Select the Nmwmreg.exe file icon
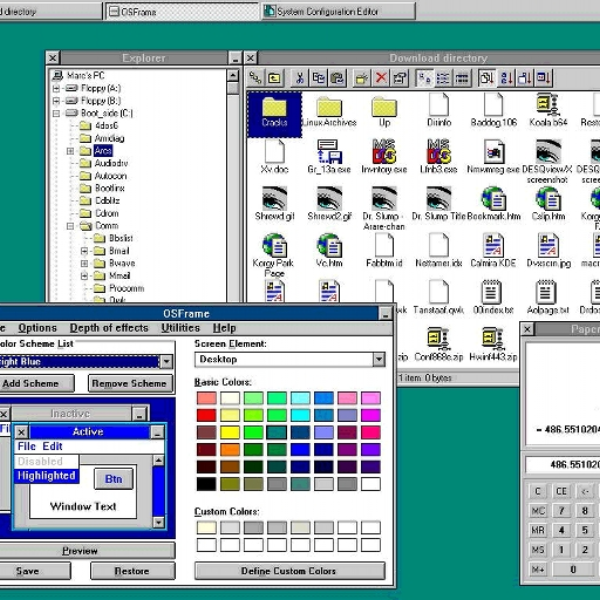The height and width of the screenshot is (600, 600). pyautogui.click(x=493, y=157)
